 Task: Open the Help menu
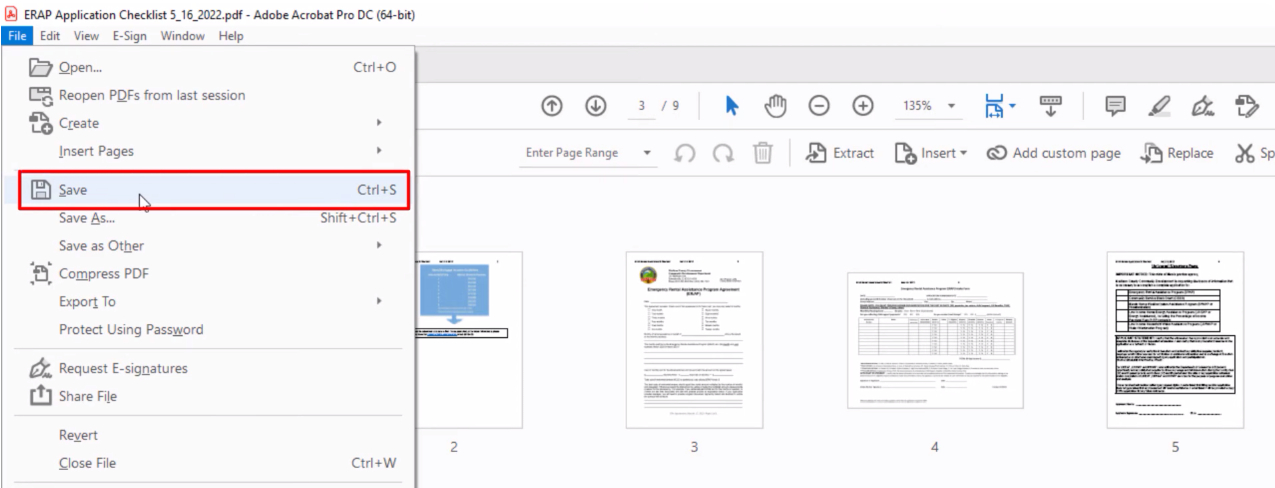click(x=231, y=36)
